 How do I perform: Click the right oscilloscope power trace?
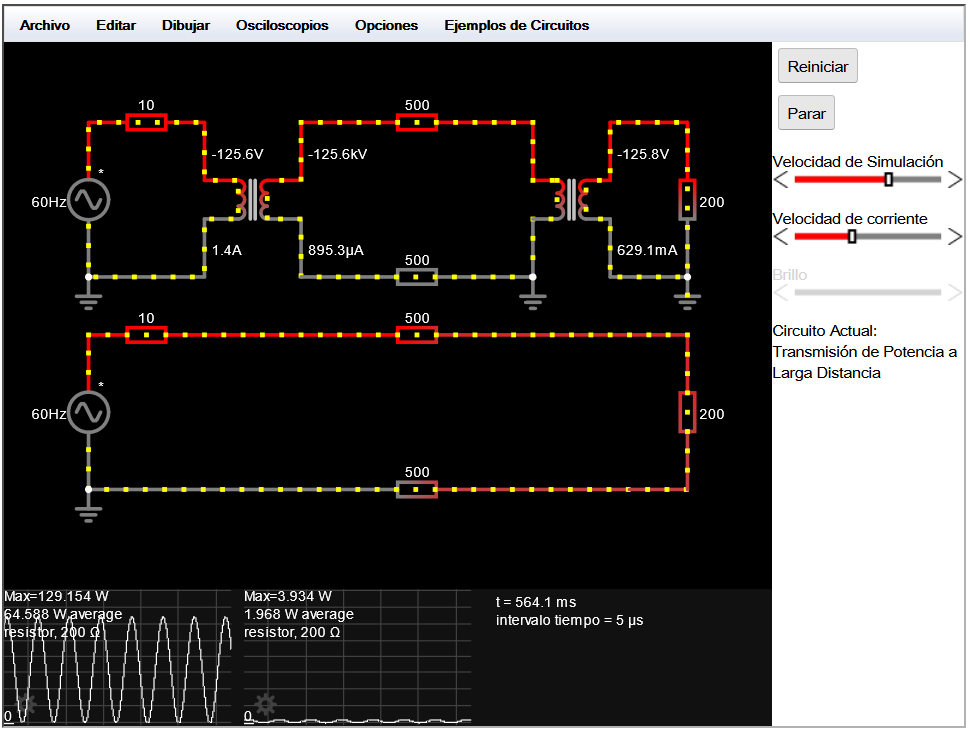[x=358, y=721]
